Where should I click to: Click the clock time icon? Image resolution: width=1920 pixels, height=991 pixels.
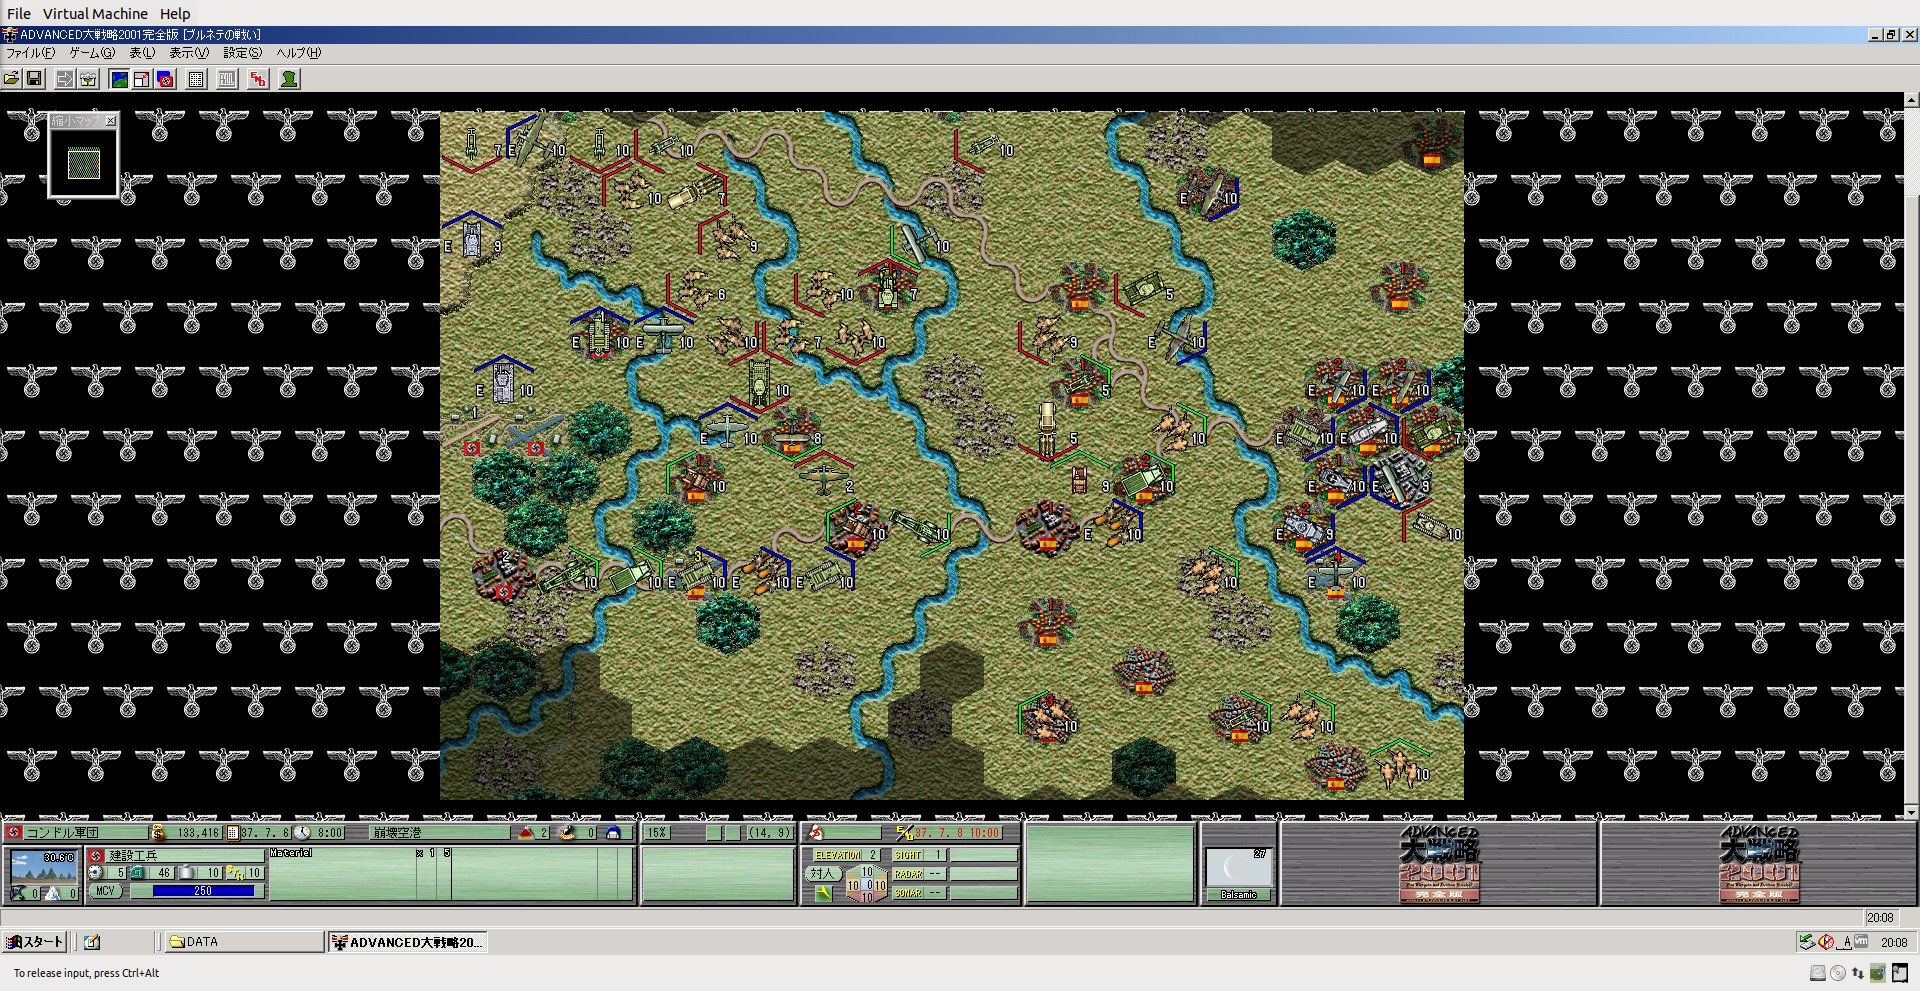tap(302, 832)
